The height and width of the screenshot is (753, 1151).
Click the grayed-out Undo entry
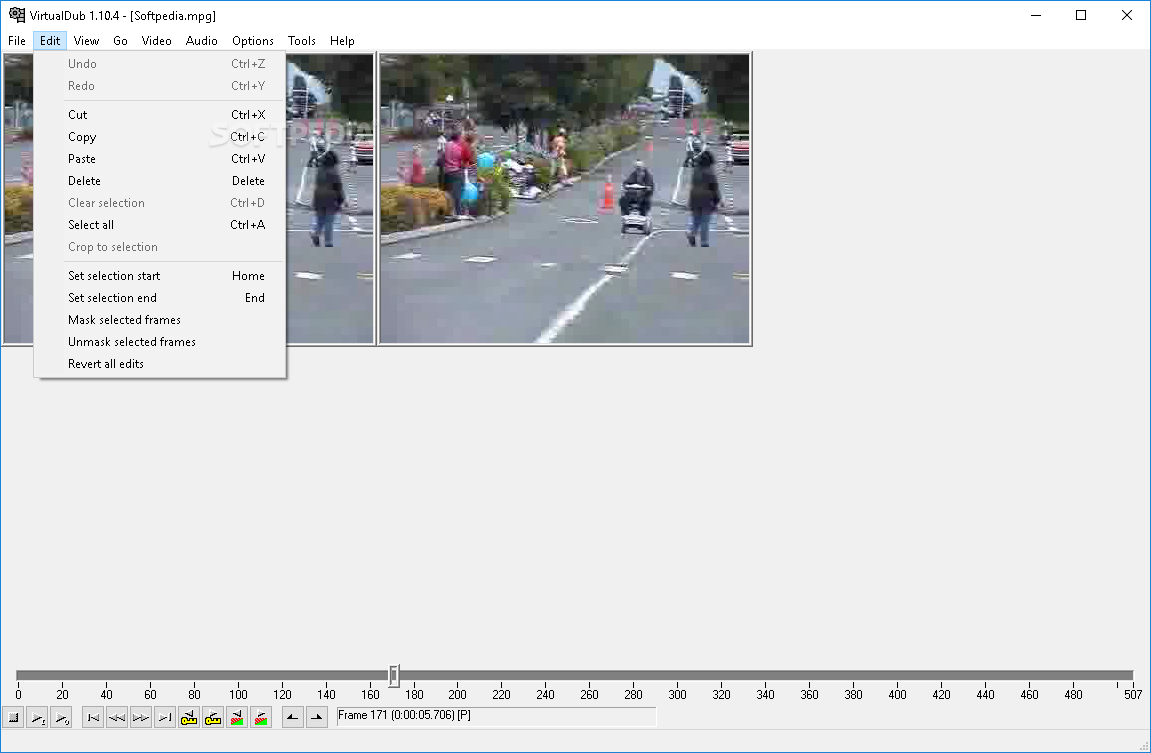pos(160,64)
